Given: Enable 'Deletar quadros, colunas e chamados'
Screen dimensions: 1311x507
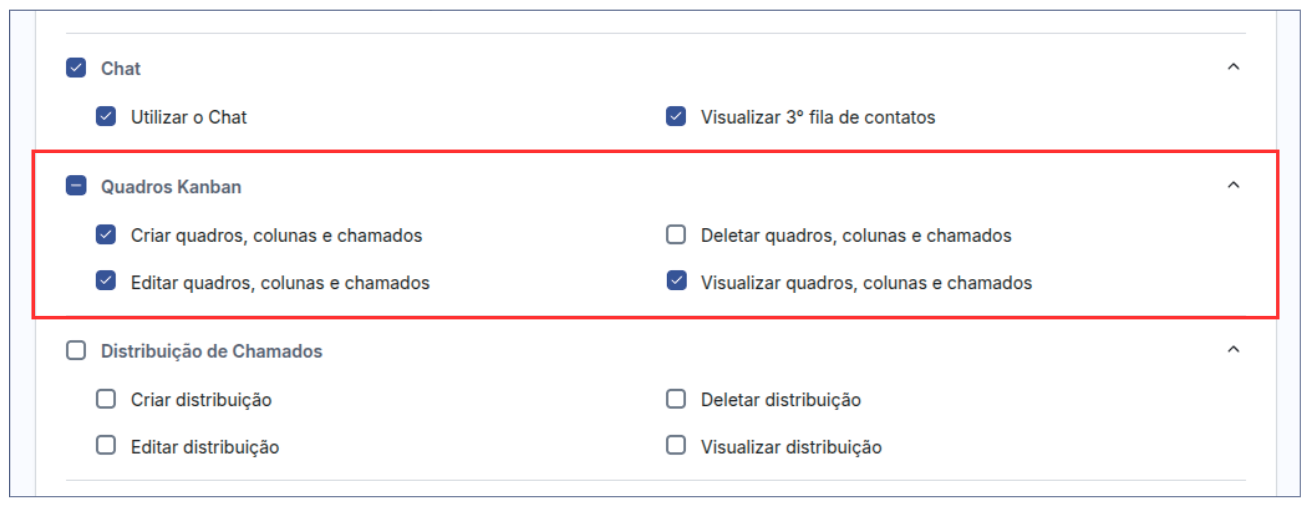Looking at the screenshot, I should 676,235.
